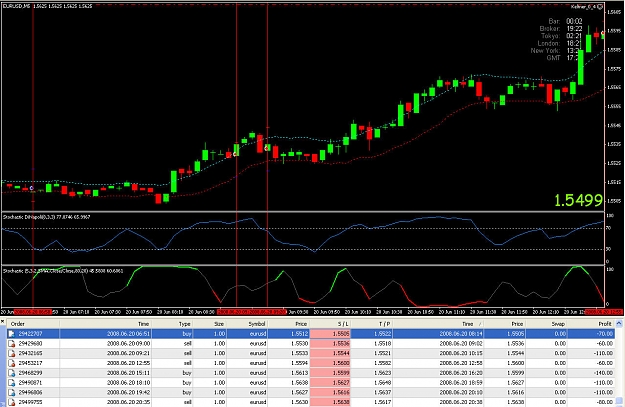The image size is (625, 407).
Task: Sort by the Type column header
Action: point(173,324)
